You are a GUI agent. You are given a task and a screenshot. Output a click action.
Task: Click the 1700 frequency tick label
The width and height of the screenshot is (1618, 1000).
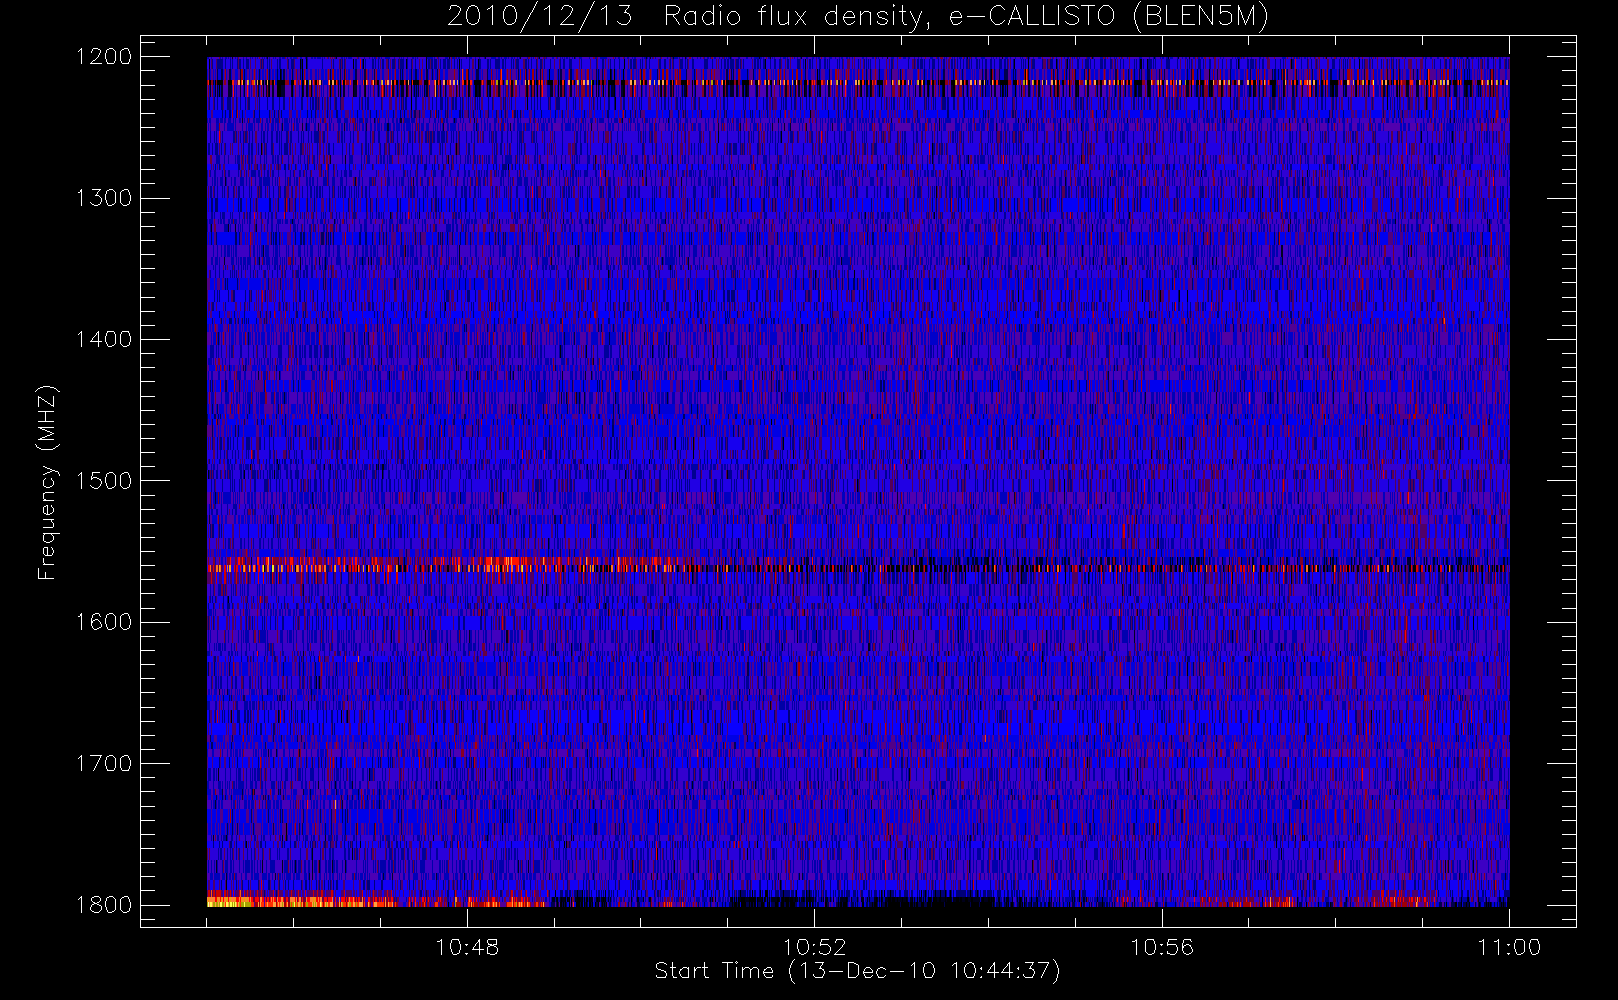pyautogui.click(x=104, y=764)
